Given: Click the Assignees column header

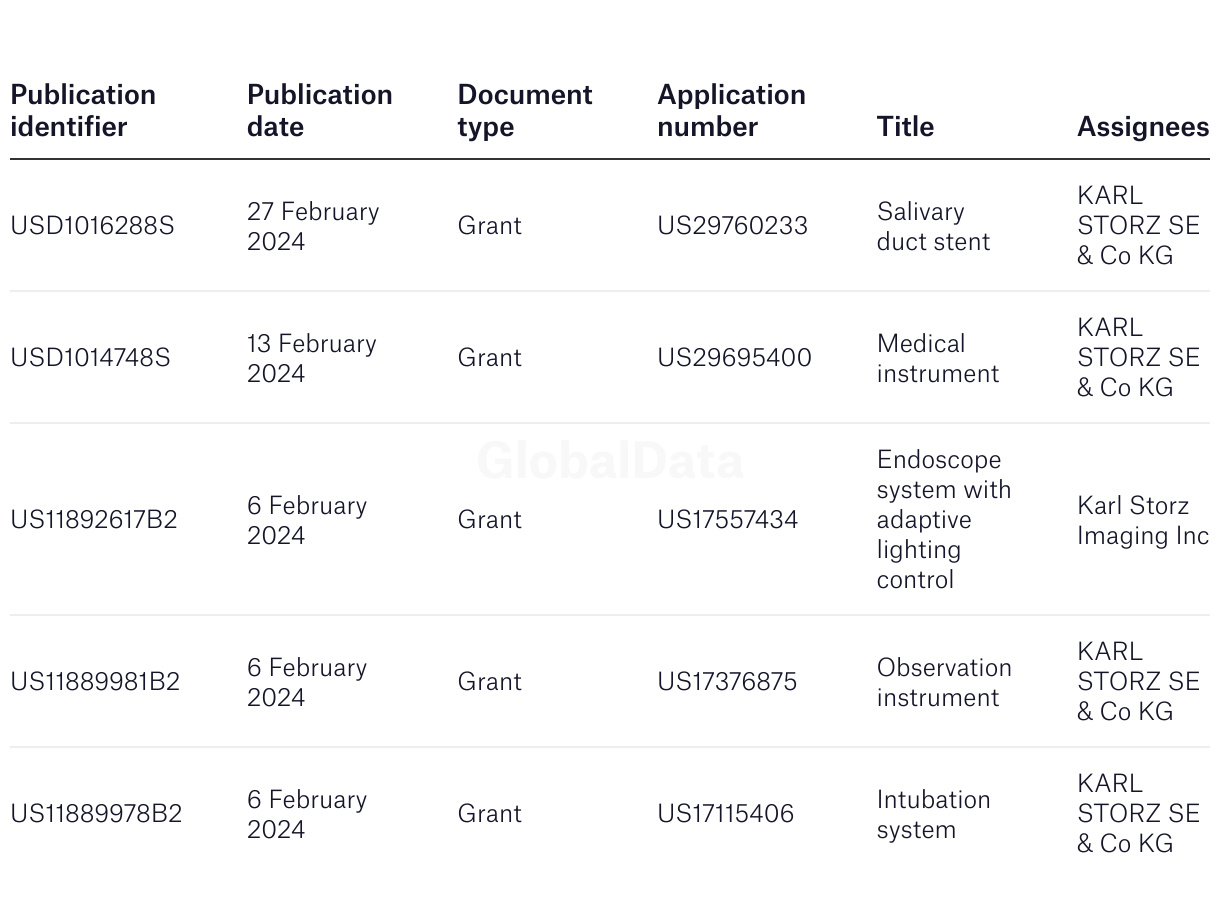Looking at the screenshot, I should coord(1142,126).
